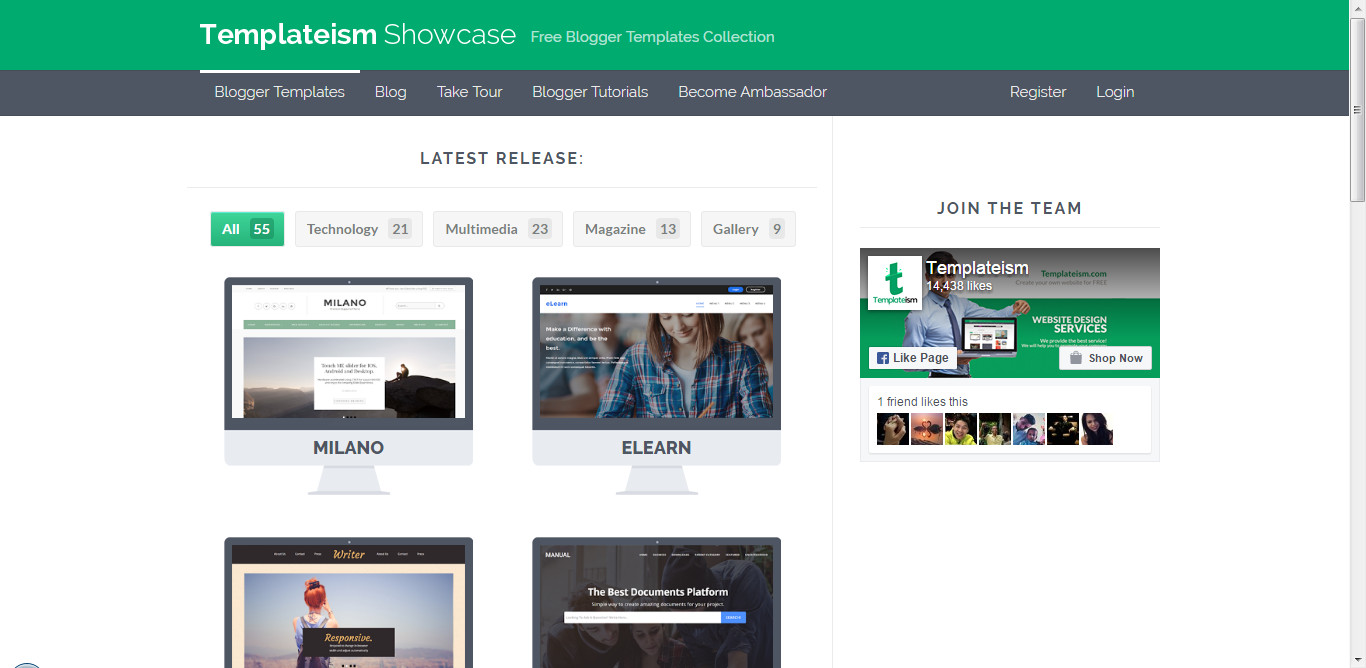Open the Blogger Templates menu item
This screenshot has height=668, width=1366.
click(279, 91)
